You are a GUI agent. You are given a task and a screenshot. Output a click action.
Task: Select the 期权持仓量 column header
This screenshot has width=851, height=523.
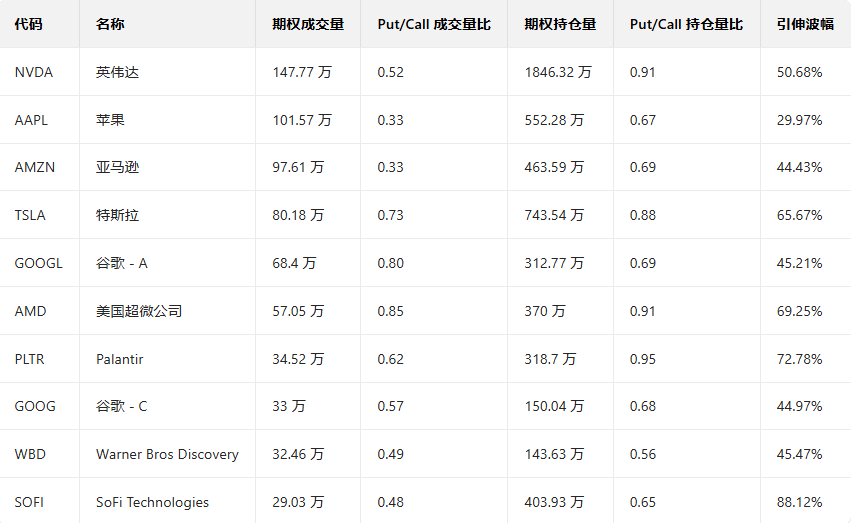(560, 24)
